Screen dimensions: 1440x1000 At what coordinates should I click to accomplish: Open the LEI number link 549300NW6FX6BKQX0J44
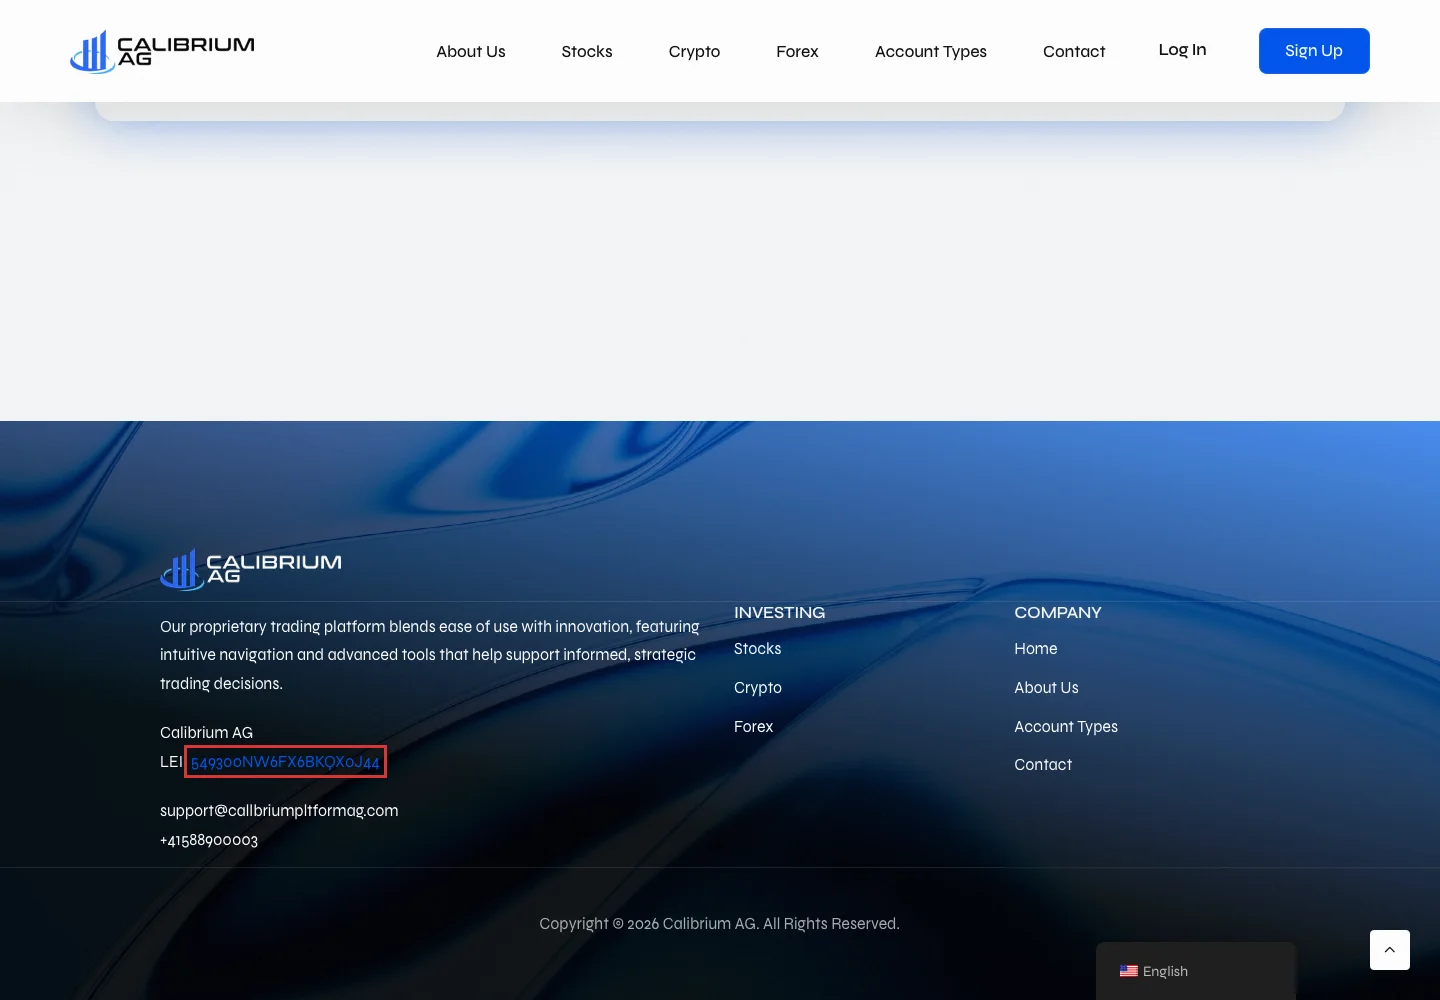tap(285, 762)
